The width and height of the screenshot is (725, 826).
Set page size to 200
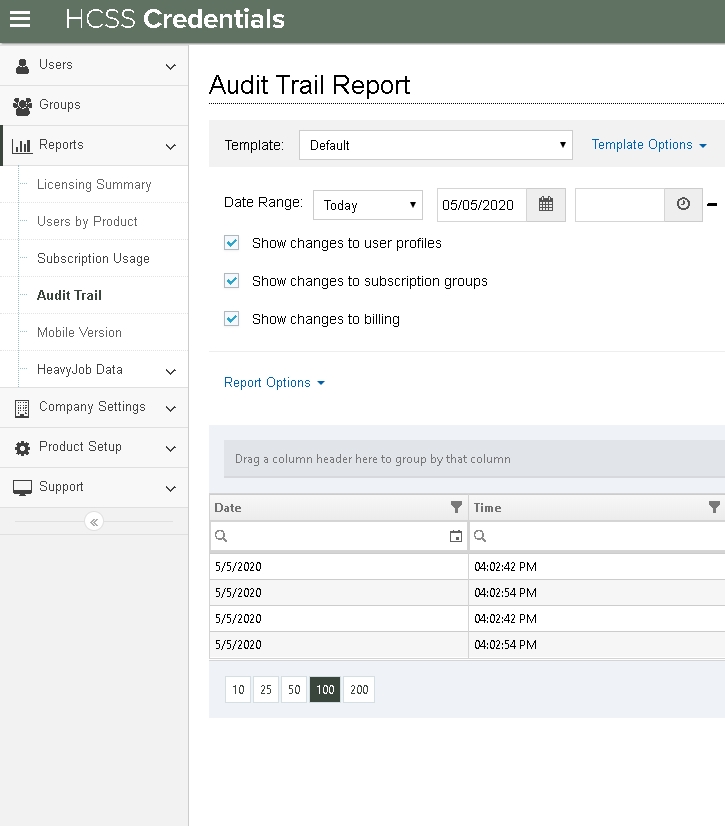(359, 690)
